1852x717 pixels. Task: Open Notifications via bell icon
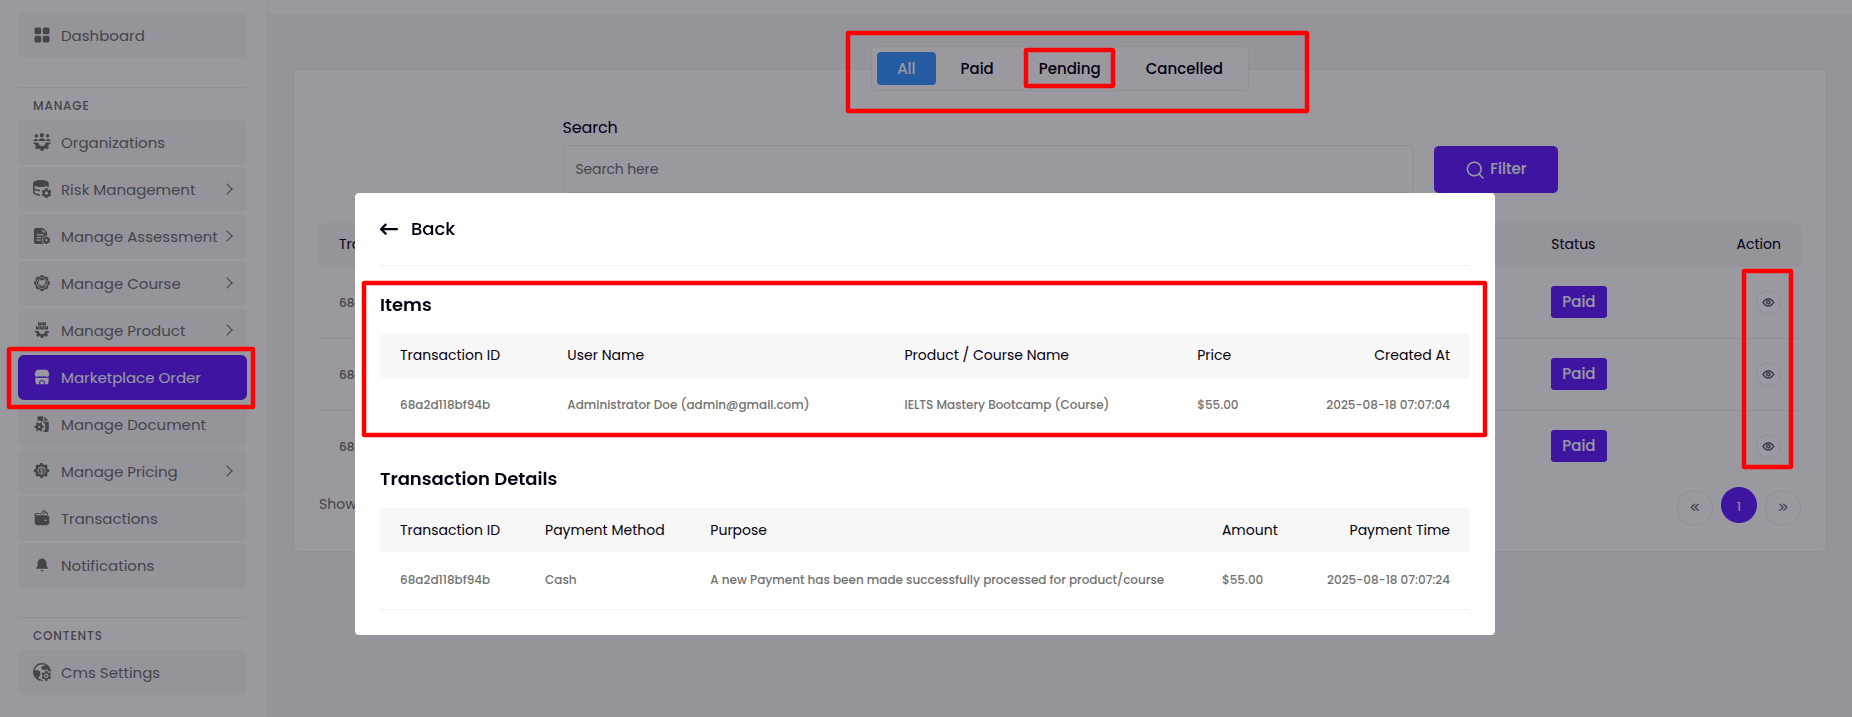point(42,566)
